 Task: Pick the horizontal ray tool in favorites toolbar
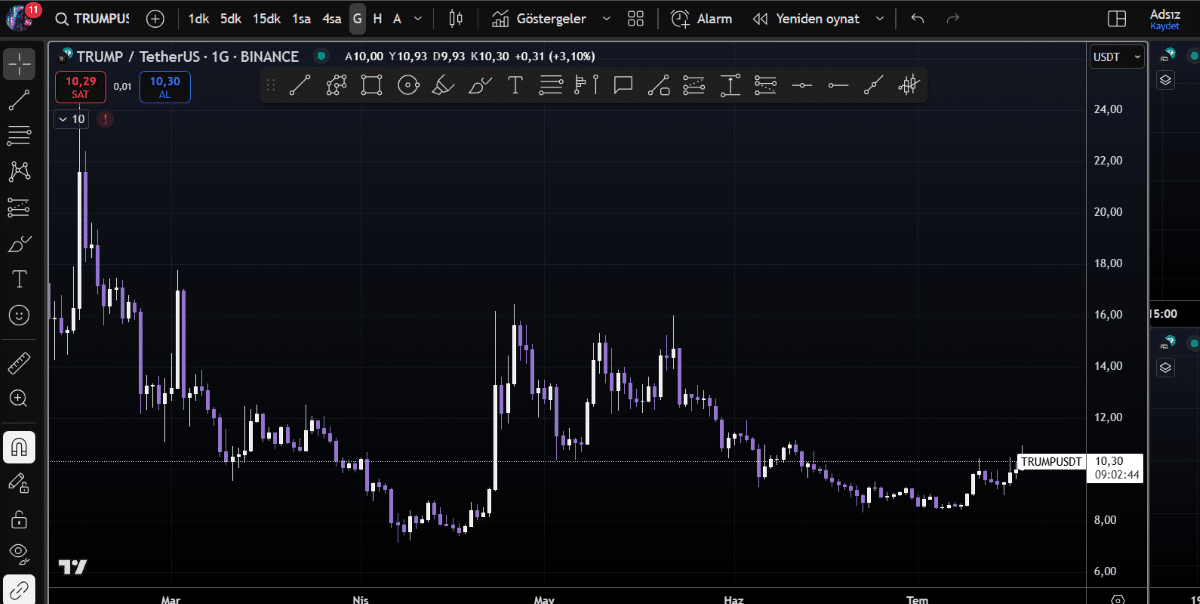tap(838, 85)
